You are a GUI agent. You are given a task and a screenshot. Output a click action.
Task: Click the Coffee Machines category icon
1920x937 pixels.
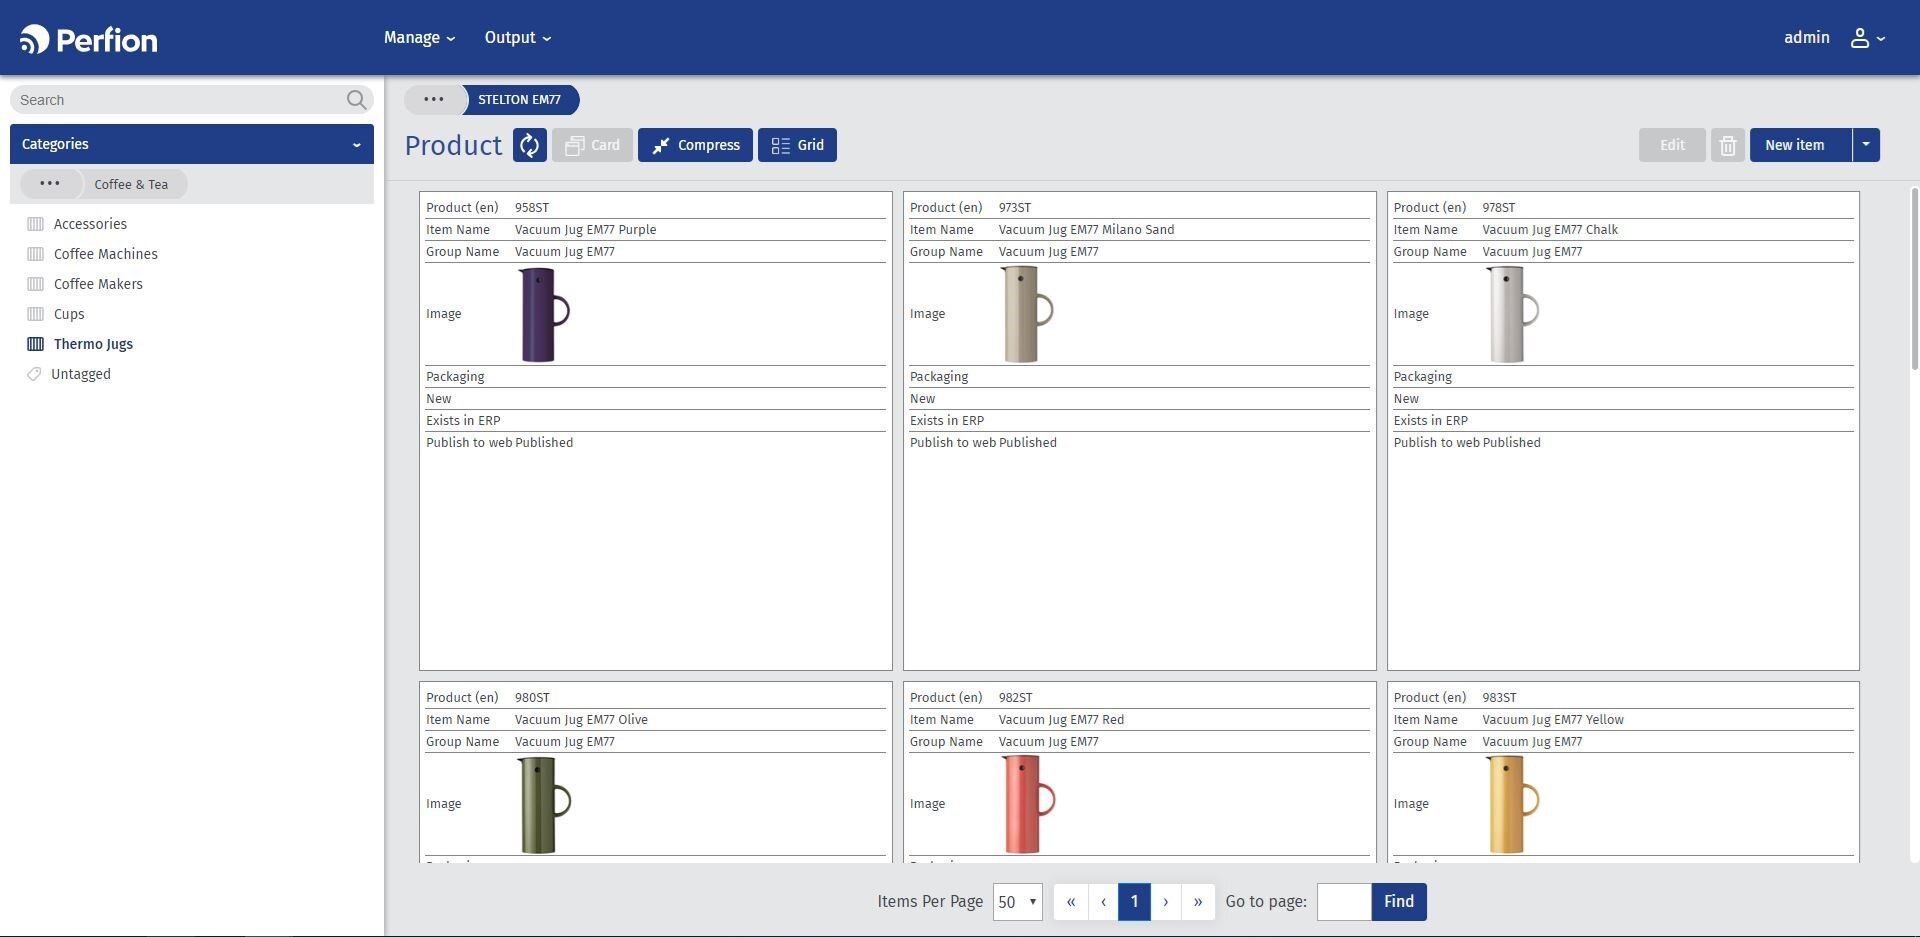pyautogui.click(x=35, y=254)
